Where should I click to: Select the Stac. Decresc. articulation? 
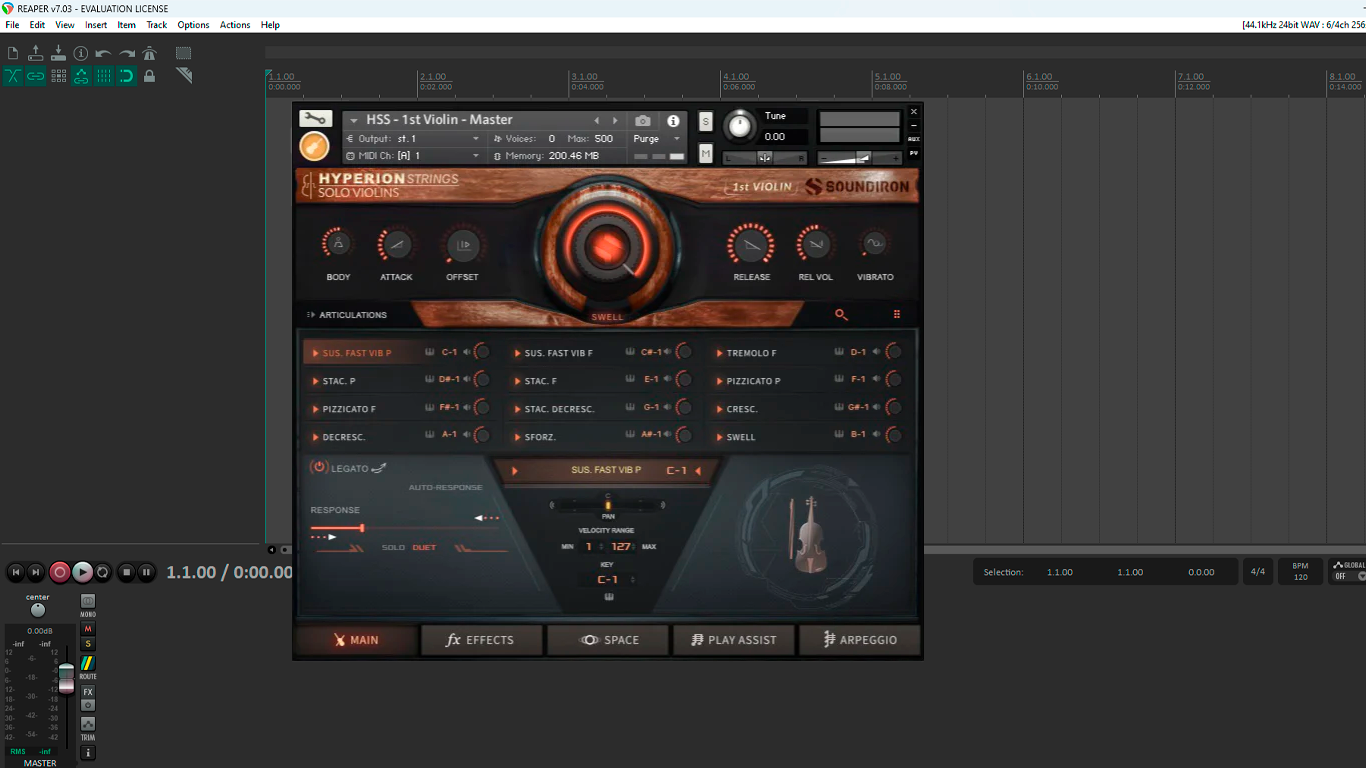pyautogui.click(x=559, y=409)
